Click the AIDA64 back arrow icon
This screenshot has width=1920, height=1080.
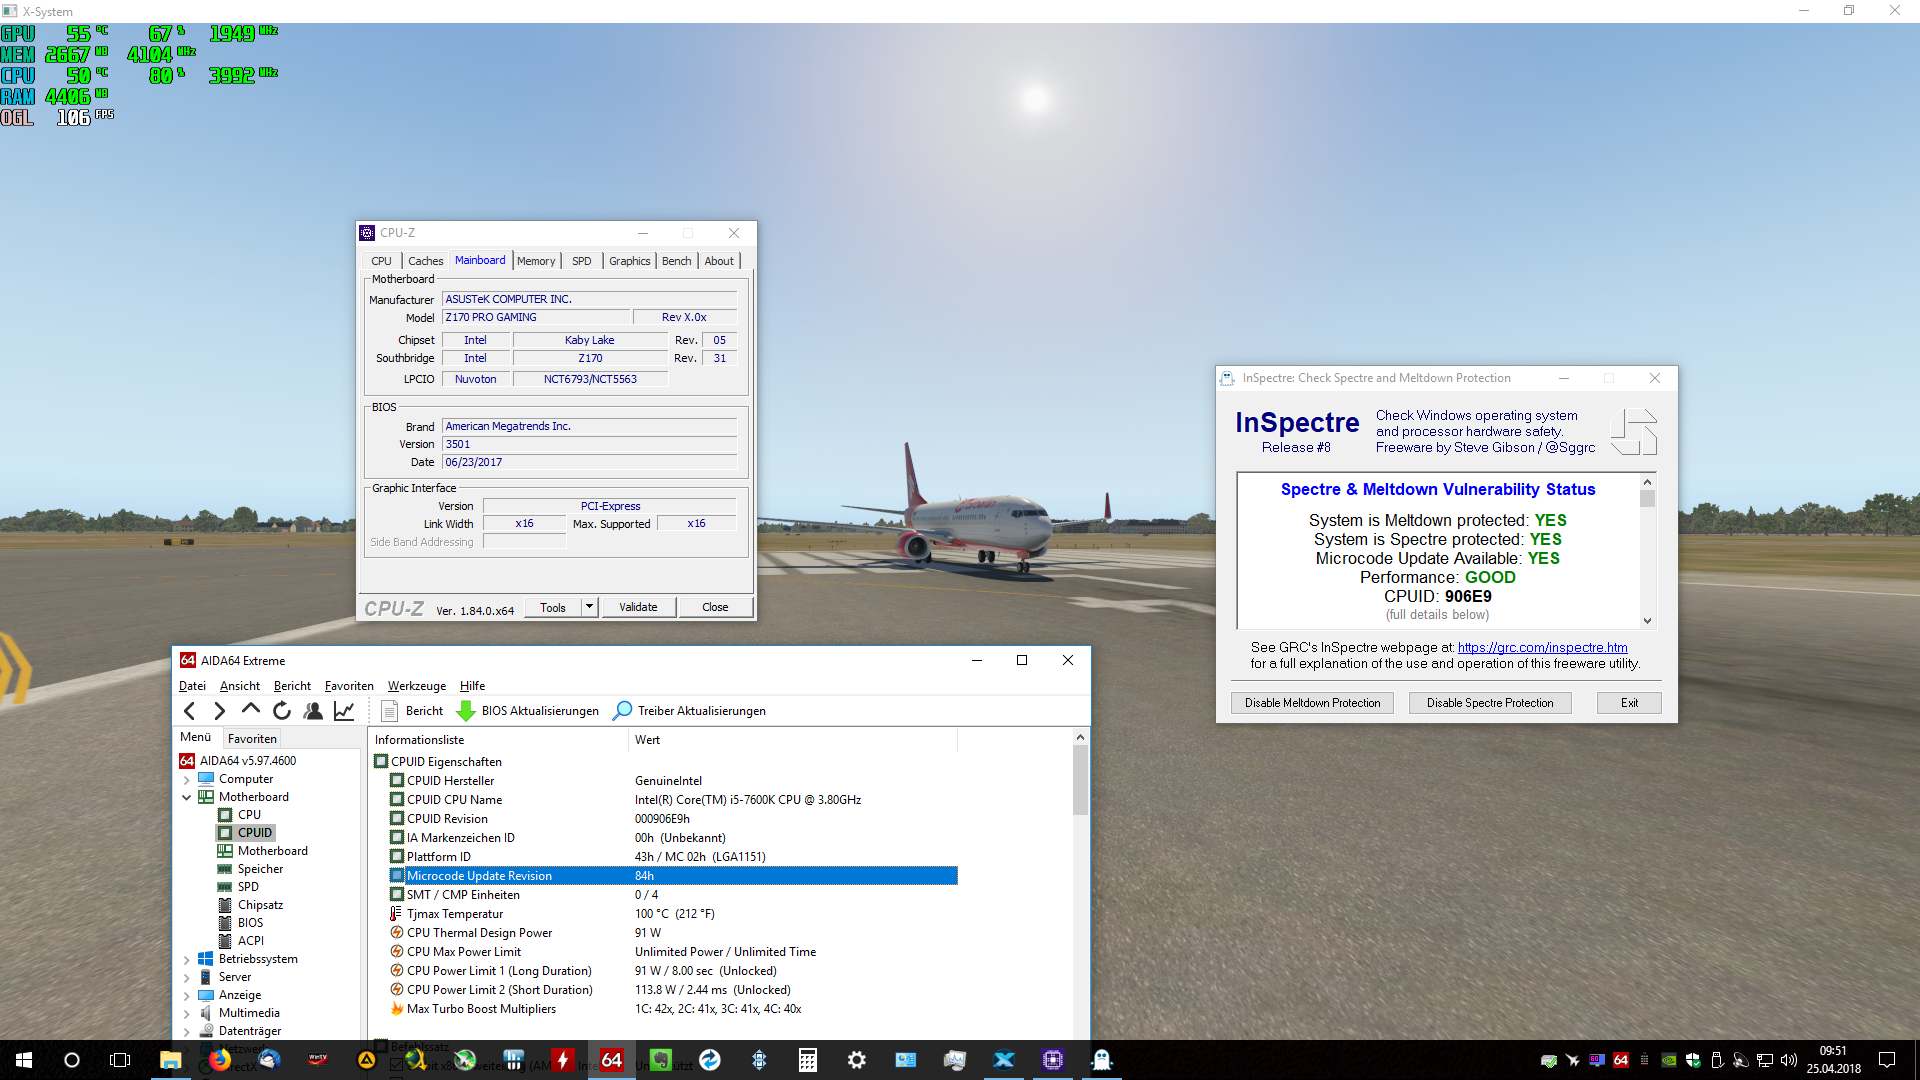[x=190, y=711]
